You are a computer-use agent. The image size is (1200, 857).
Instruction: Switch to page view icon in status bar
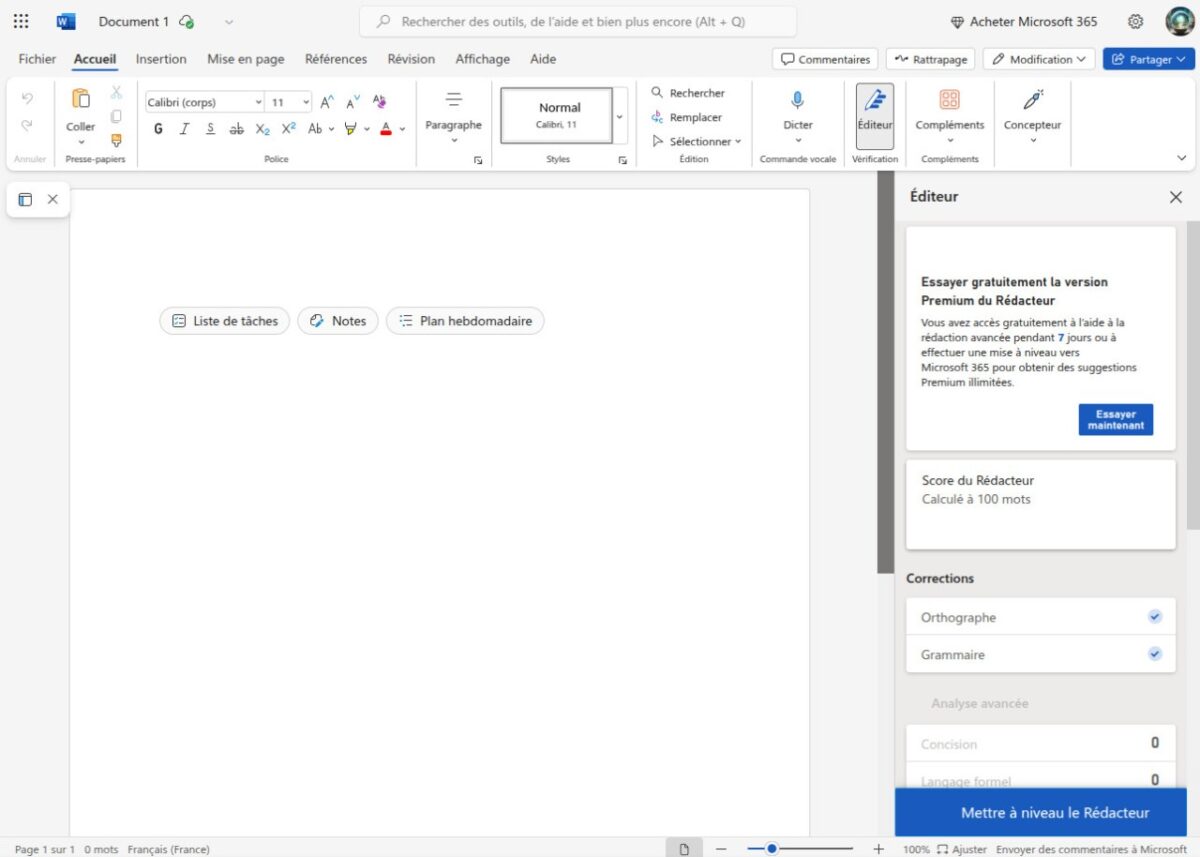pos(684,849)
